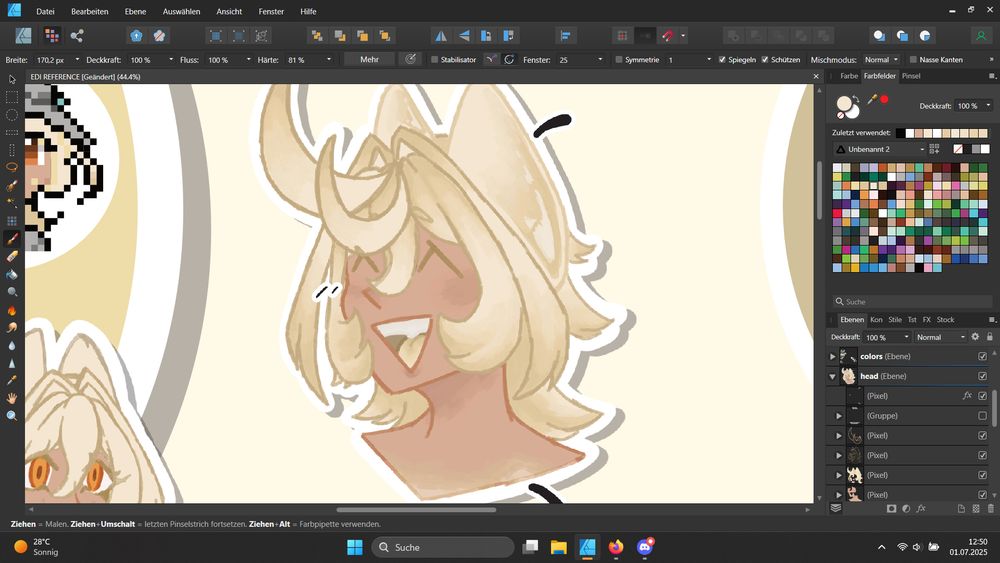Hide the (Pixel) layer that has fx
Screen dimensions: 1000x563
(x=982, y=396)
